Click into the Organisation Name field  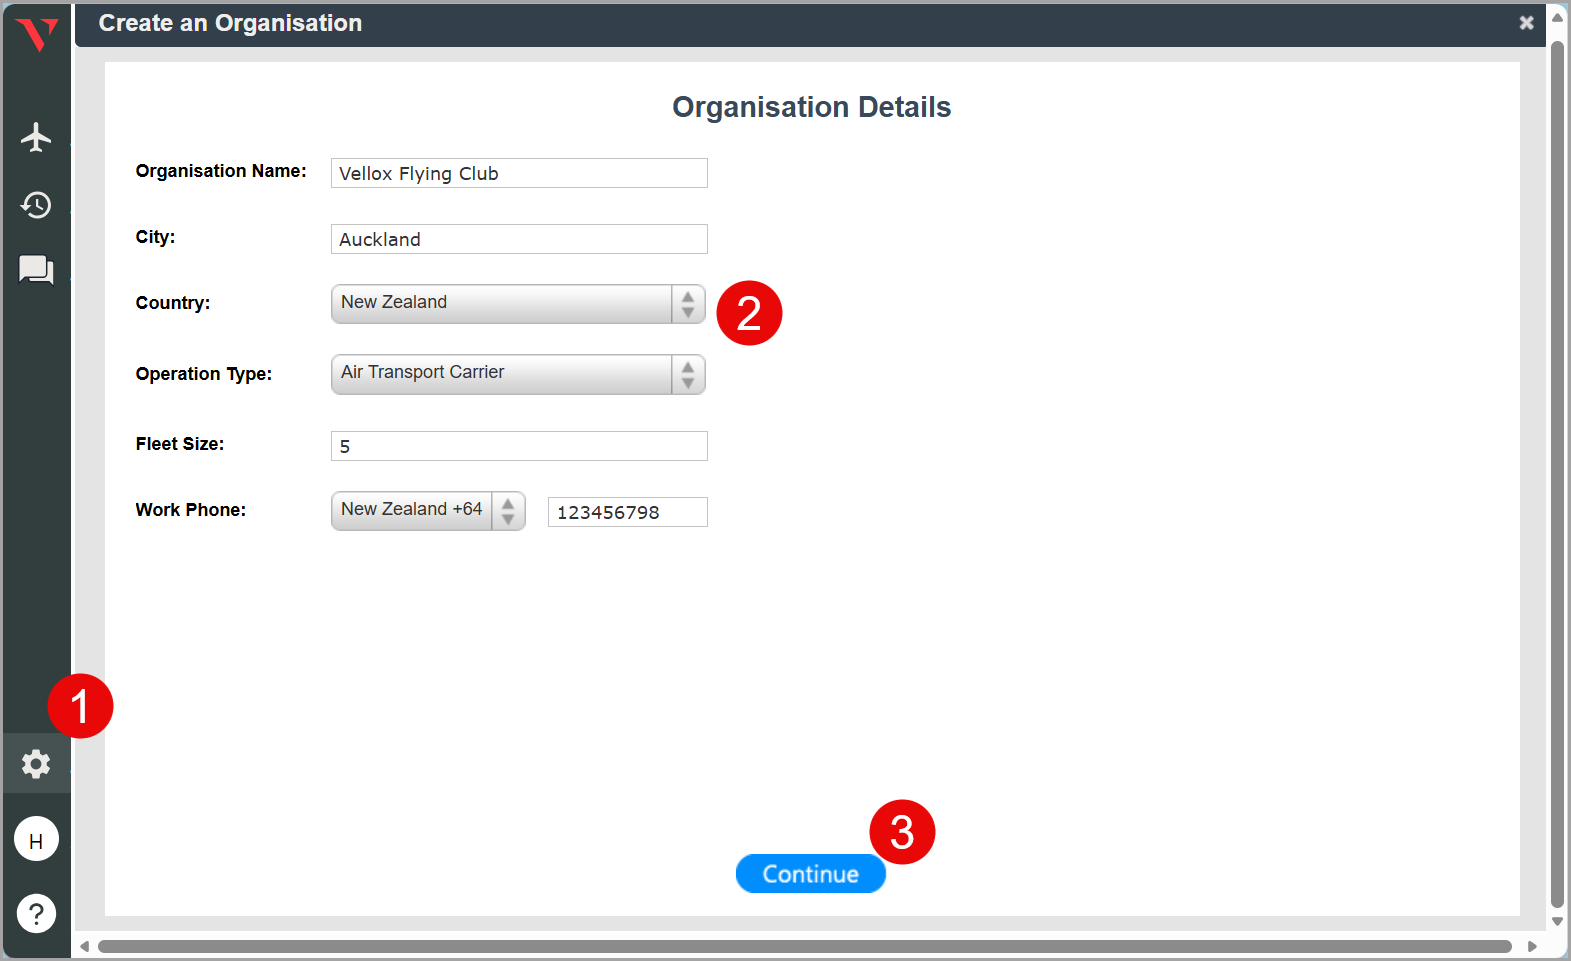click(x=518, y=173)
